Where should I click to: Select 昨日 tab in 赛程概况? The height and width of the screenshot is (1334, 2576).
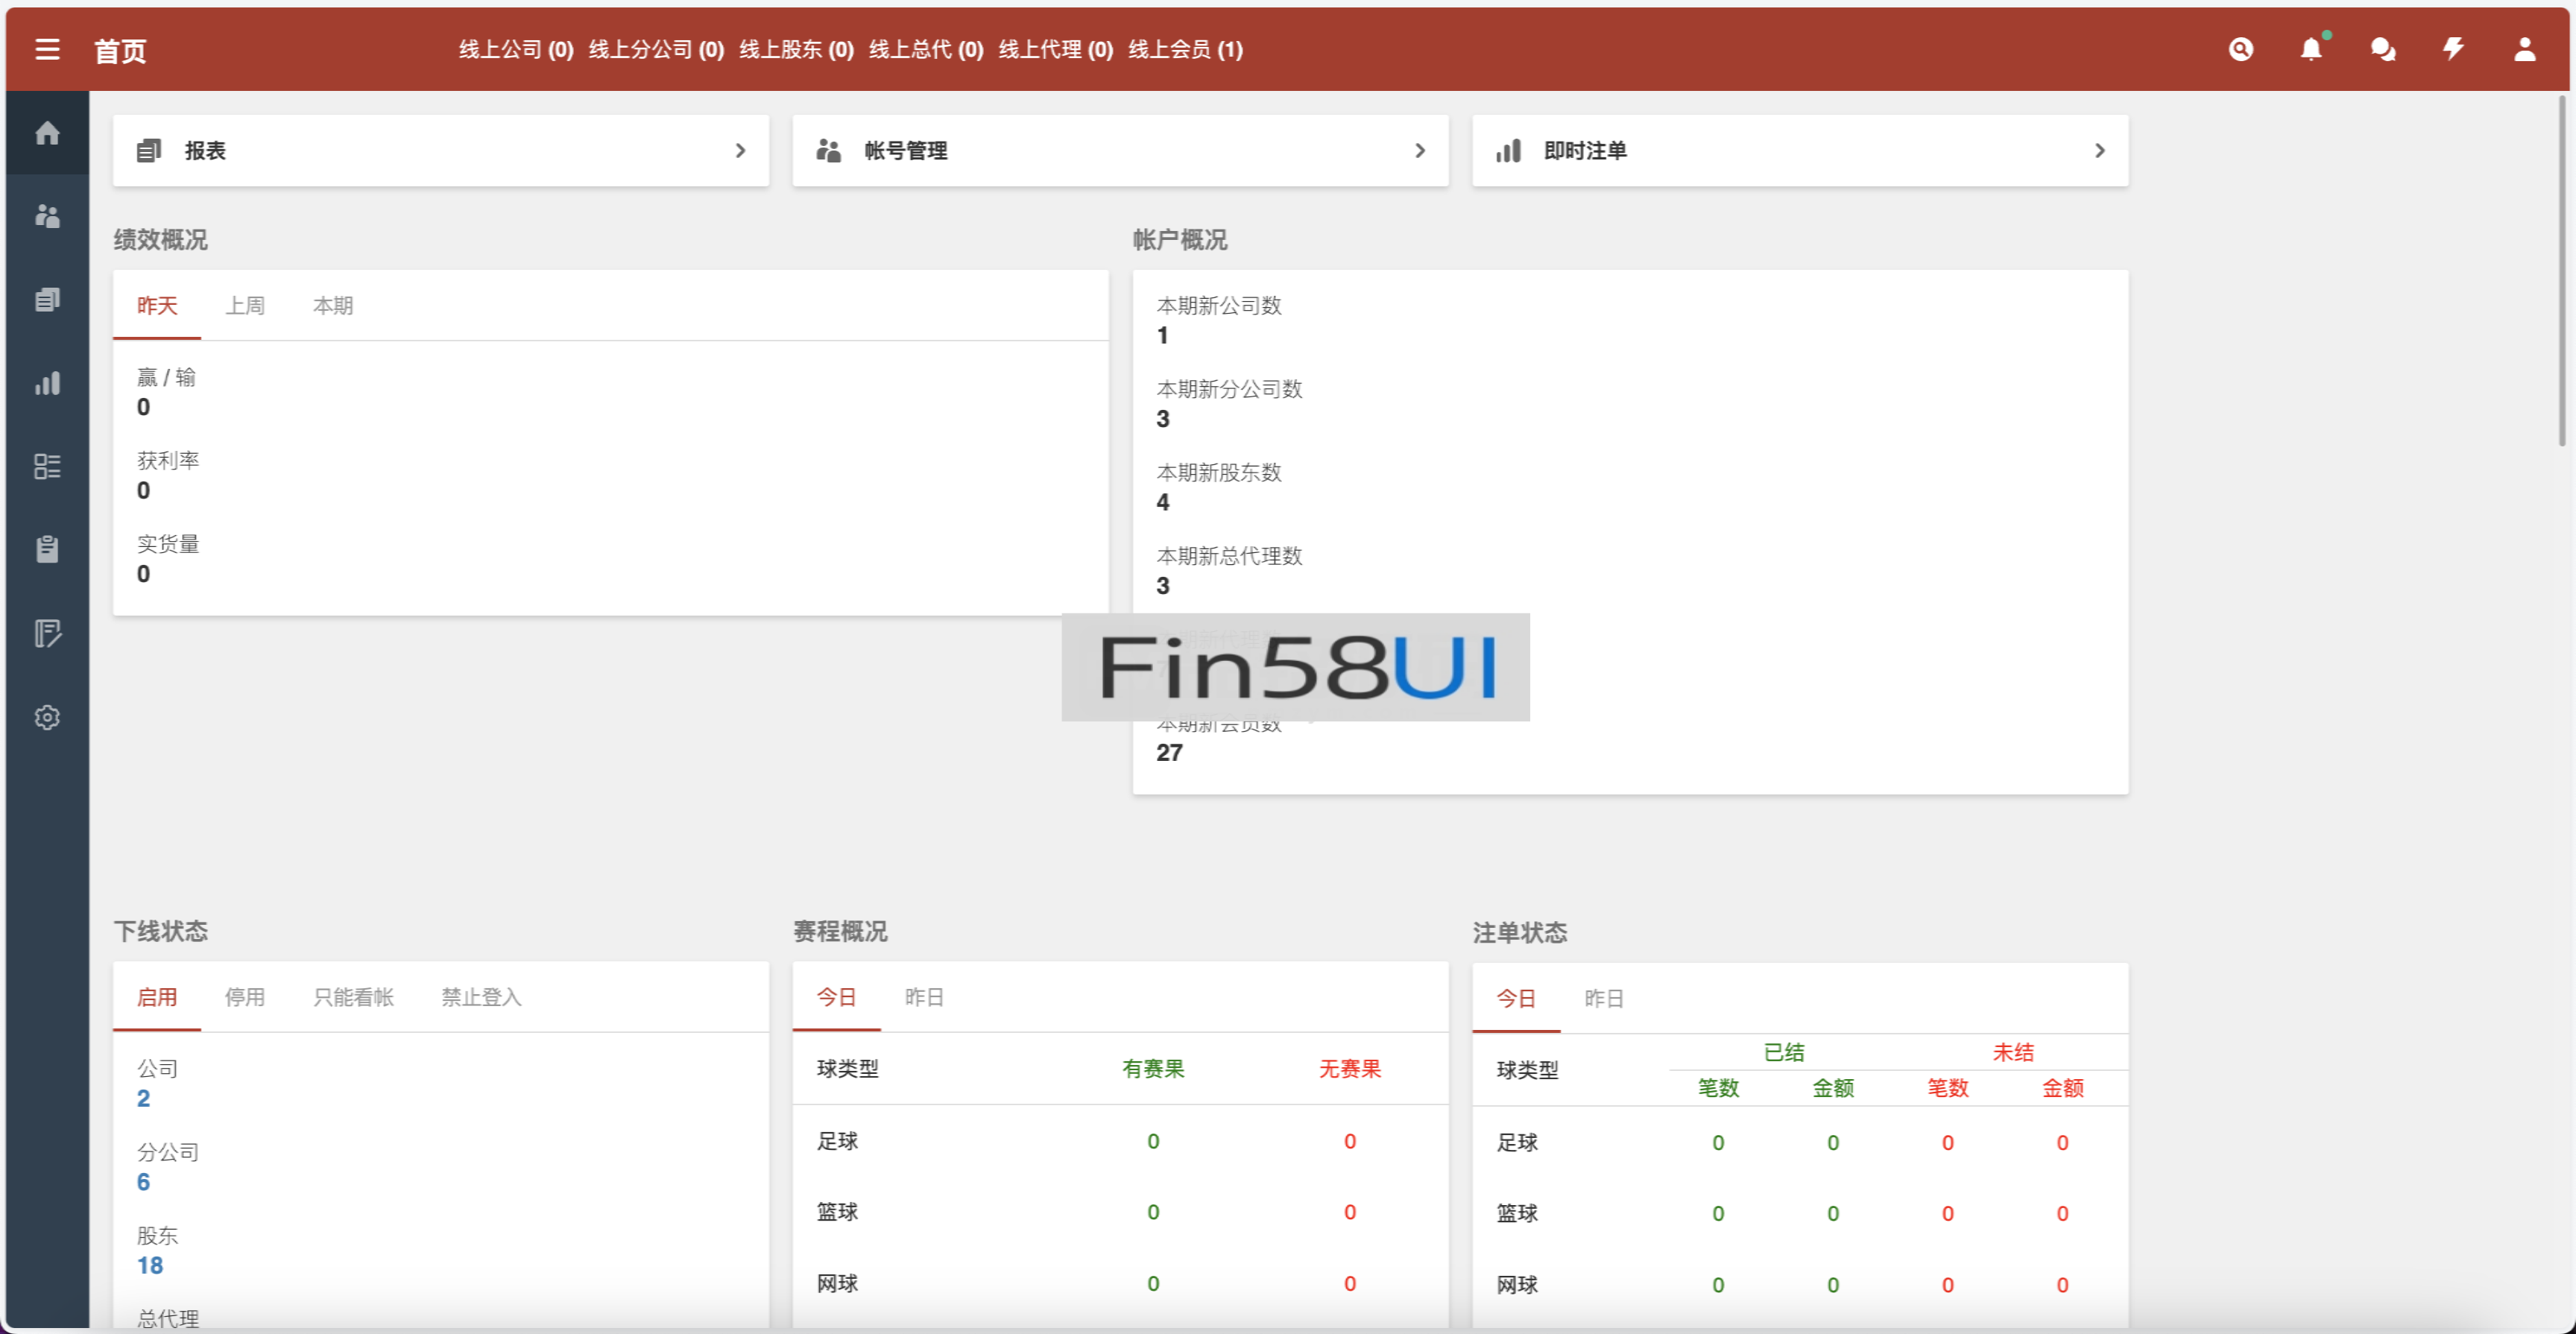click(924, 997)
